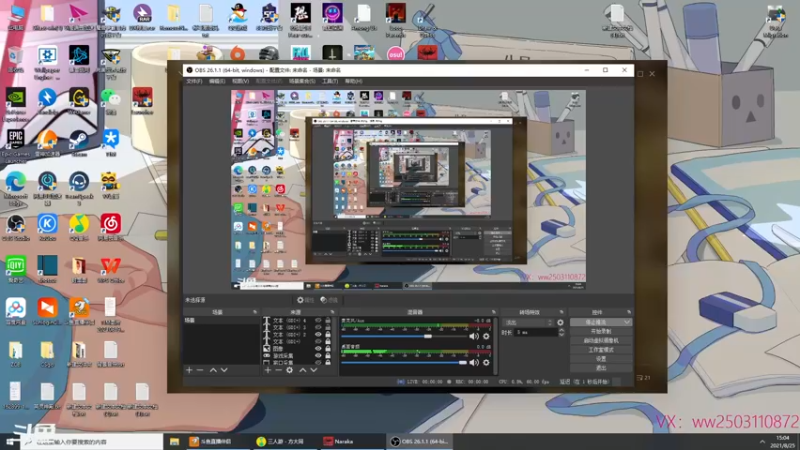Click the 时长 duration stepper arrows
Image resolution: width=800 pixels, height=450 pixels.
561,332
